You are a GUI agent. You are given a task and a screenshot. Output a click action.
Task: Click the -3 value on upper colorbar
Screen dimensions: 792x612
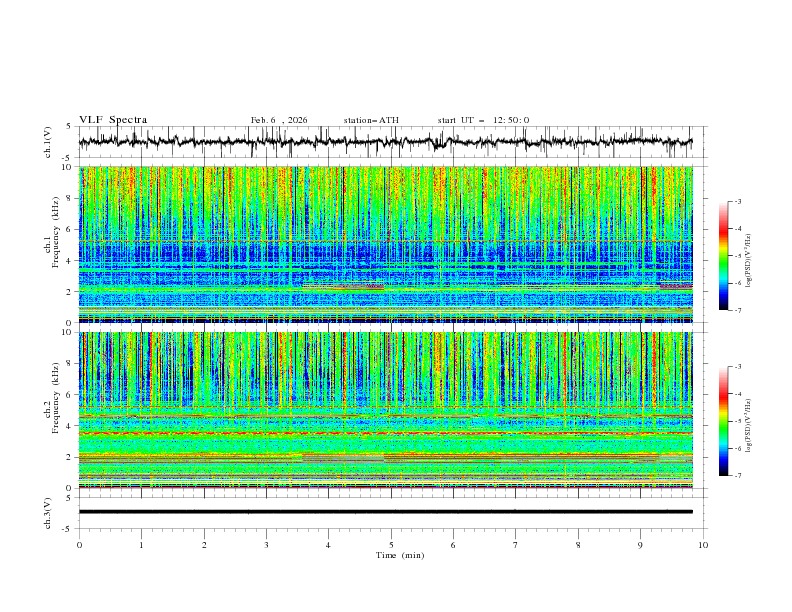pyautogui.click(x=738, y=202)
